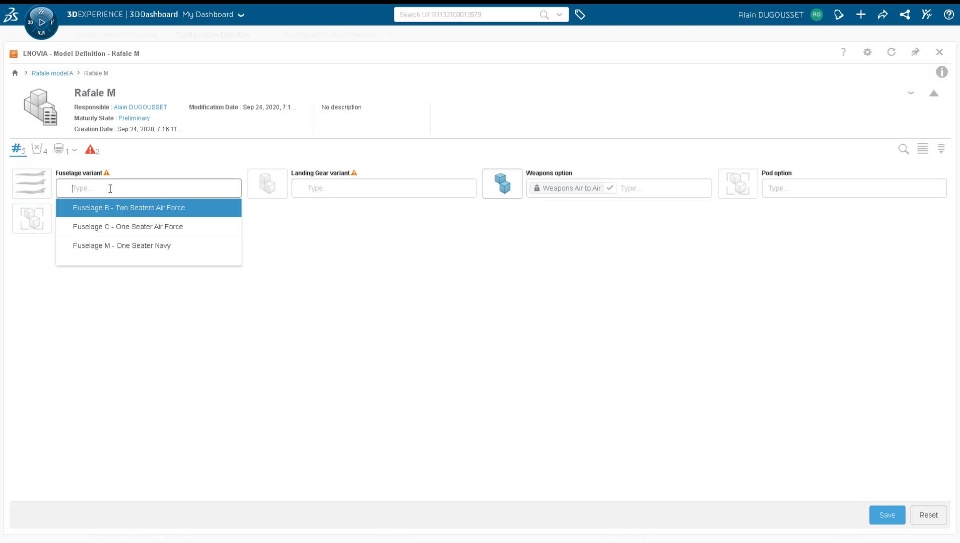Reset the configuration
Screen dimensions: 960x543
[928, 515]
